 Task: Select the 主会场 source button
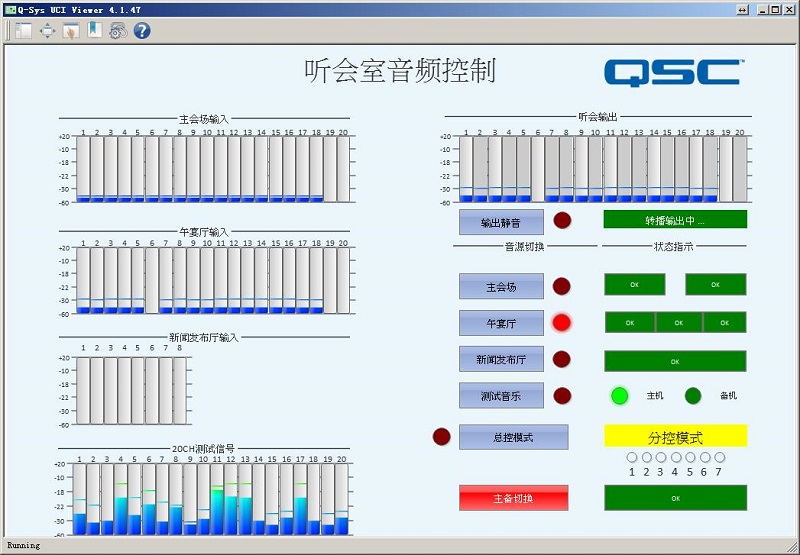tap(501, 286)
